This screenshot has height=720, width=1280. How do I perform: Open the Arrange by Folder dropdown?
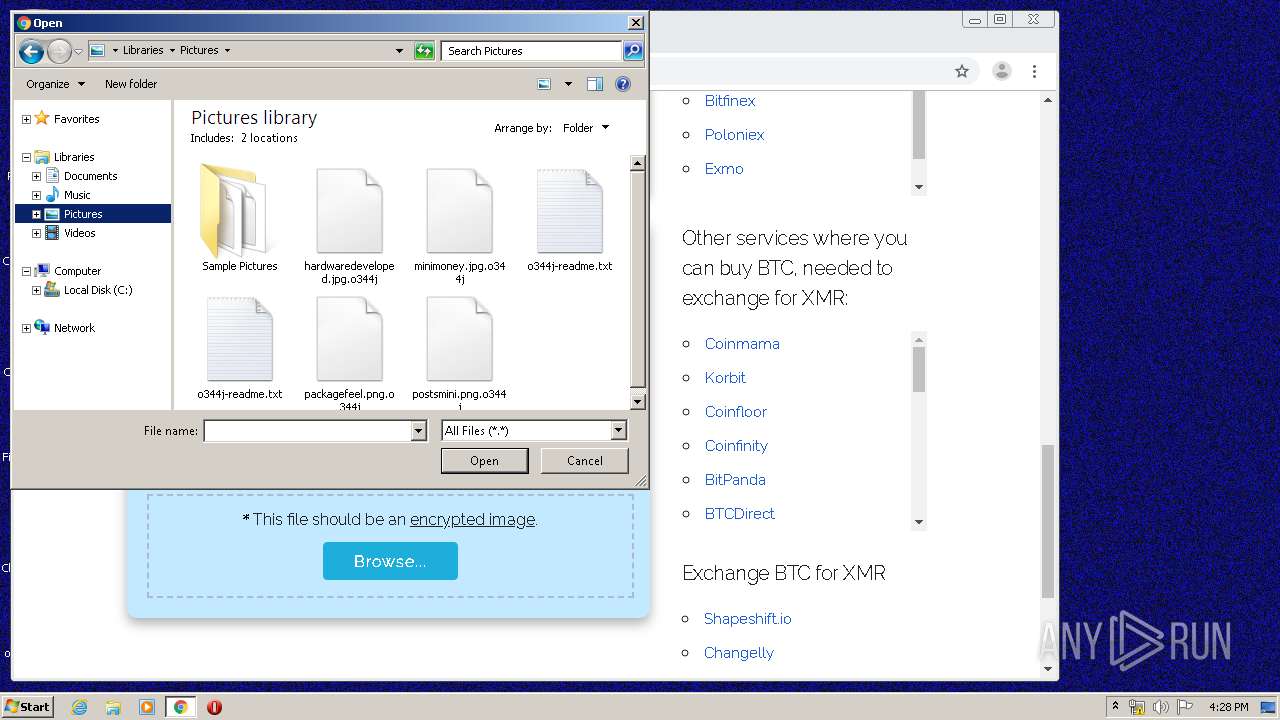(x=586, y=128)
